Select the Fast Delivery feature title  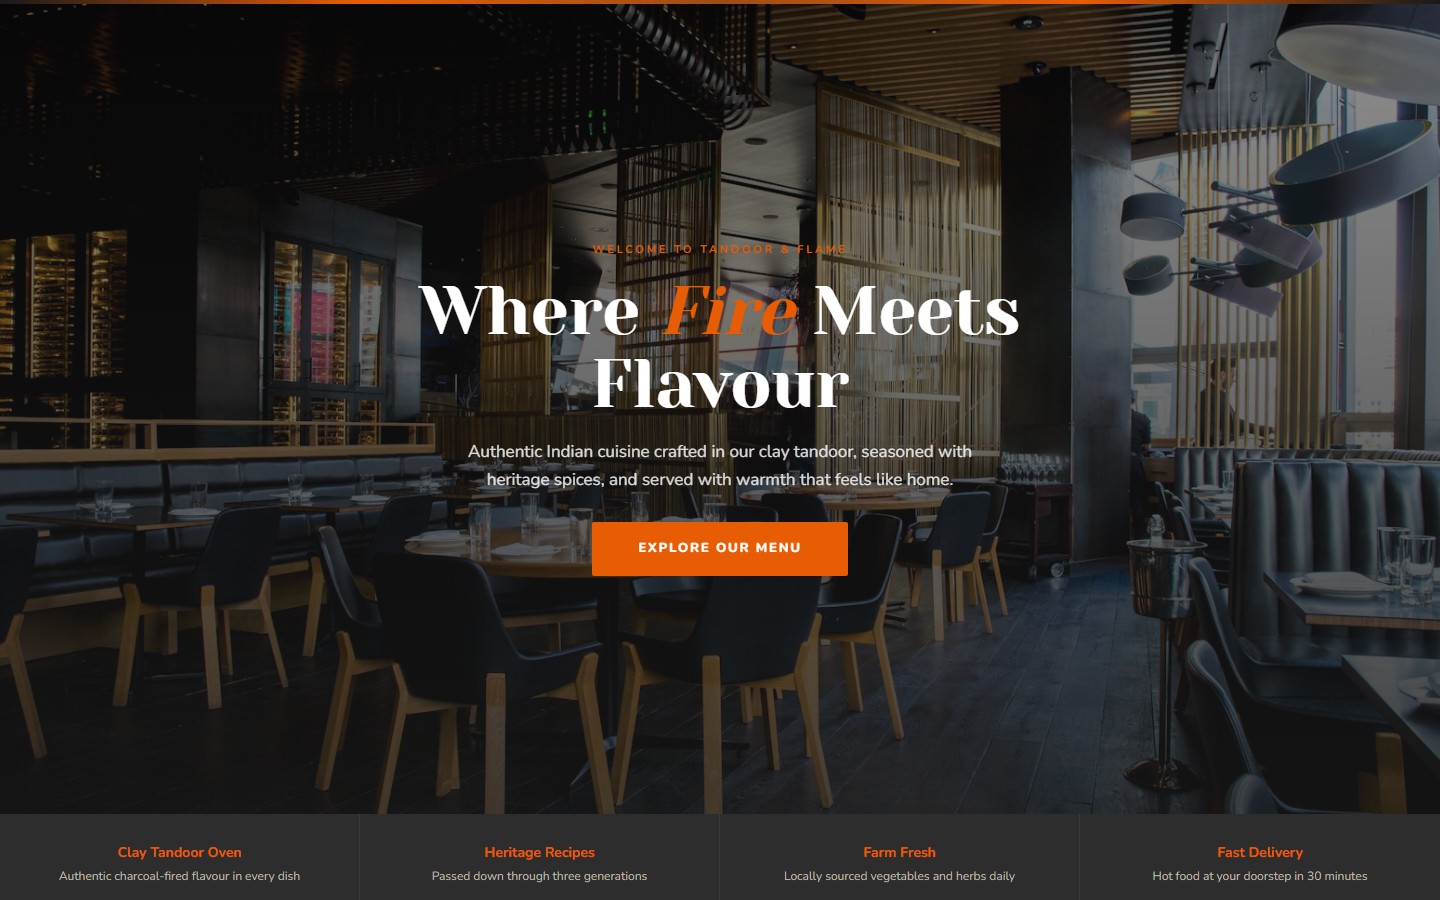click(x=1260, y=852)
